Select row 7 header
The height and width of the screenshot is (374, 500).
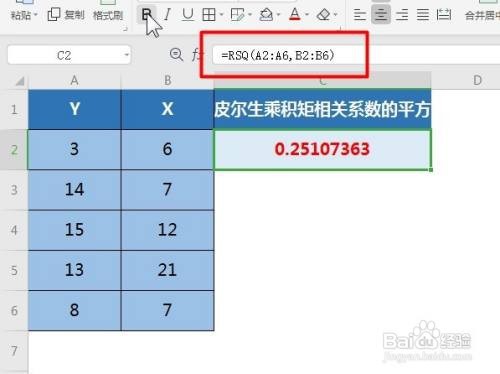click(14, 351)
